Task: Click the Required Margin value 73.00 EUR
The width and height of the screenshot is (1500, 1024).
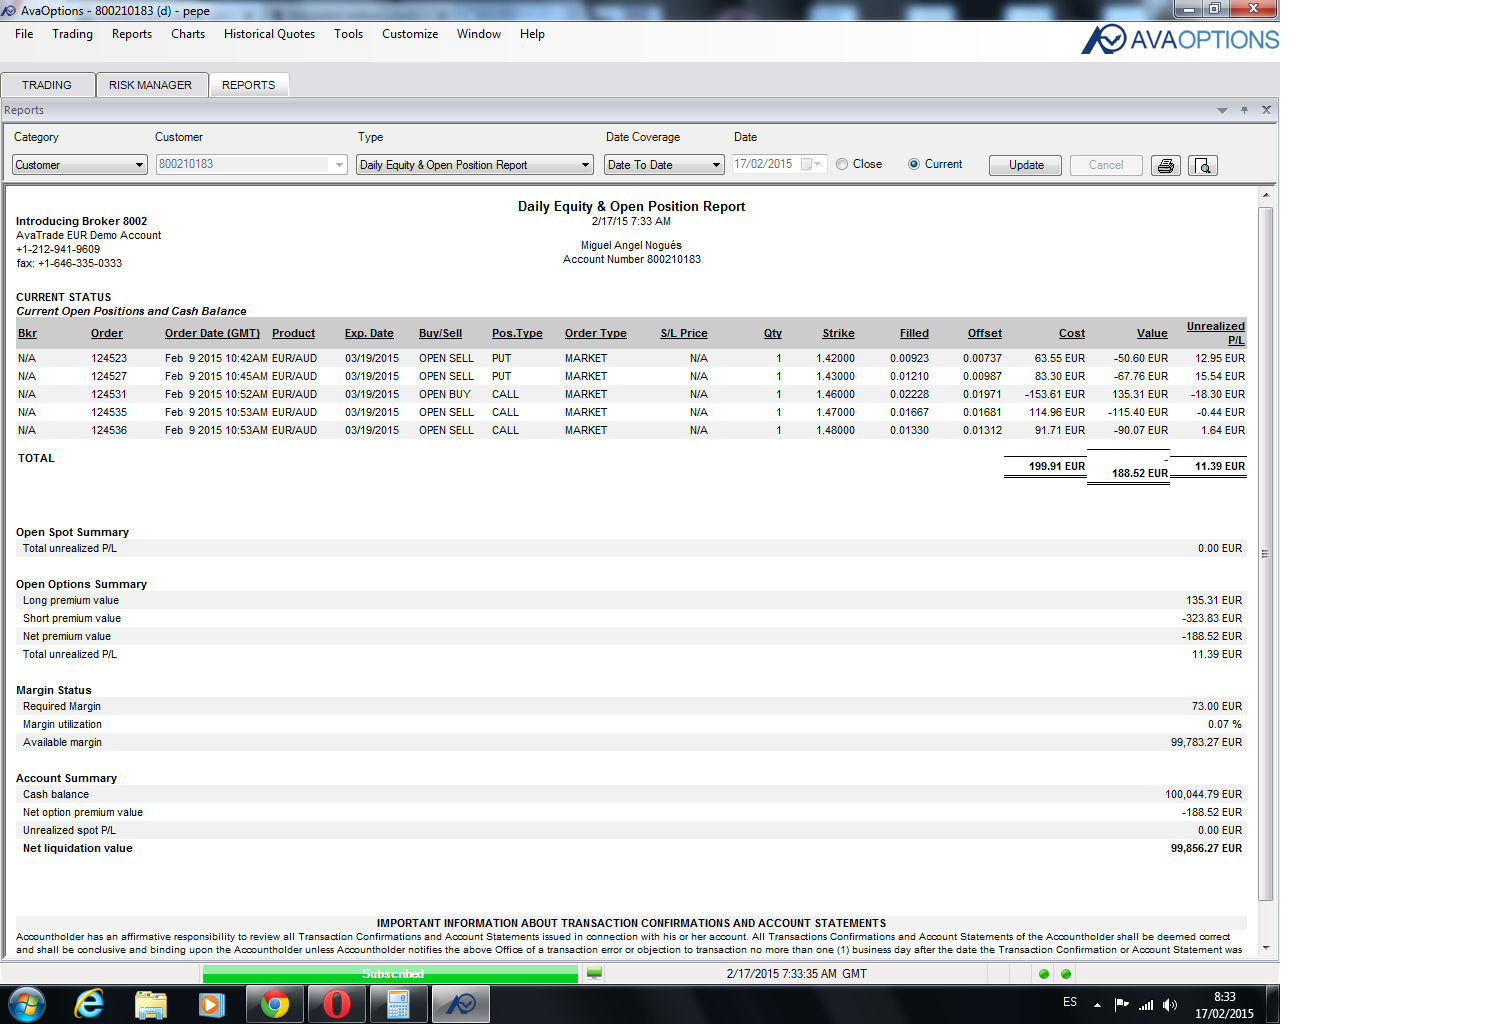Action: pos(1216,706)
